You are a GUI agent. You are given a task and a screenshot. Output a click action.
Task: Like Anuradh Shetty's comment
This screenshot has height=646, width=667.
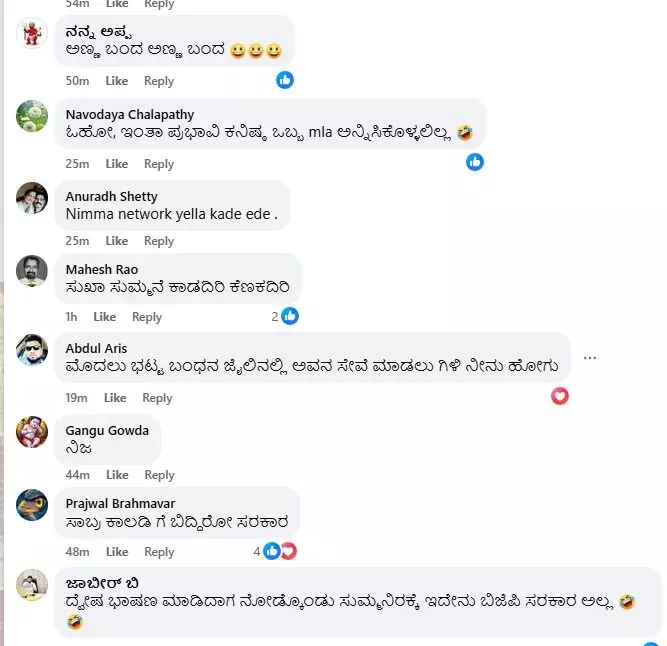click(x=117, y=241)
